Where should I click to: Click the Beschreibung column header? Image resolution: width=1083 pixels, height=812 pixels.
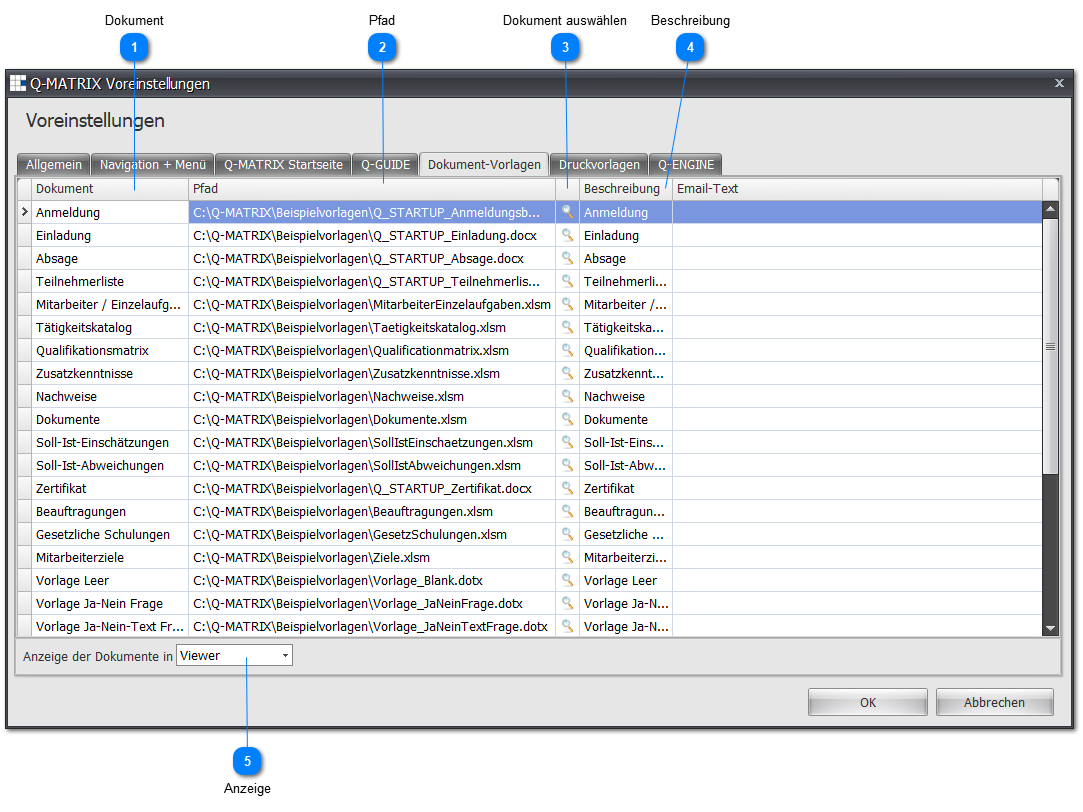point(626,188)
